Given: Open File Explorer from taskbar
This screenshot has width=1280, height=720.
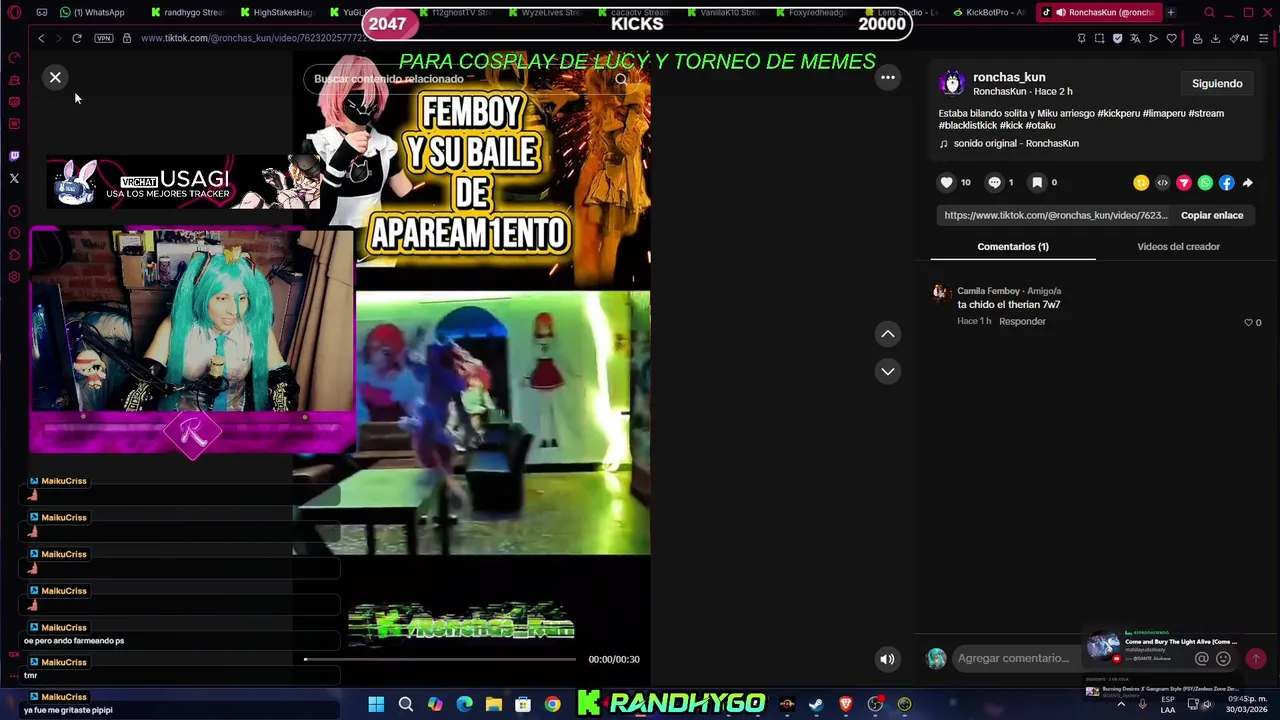Looking at the screenshot, I should [494, 704].
